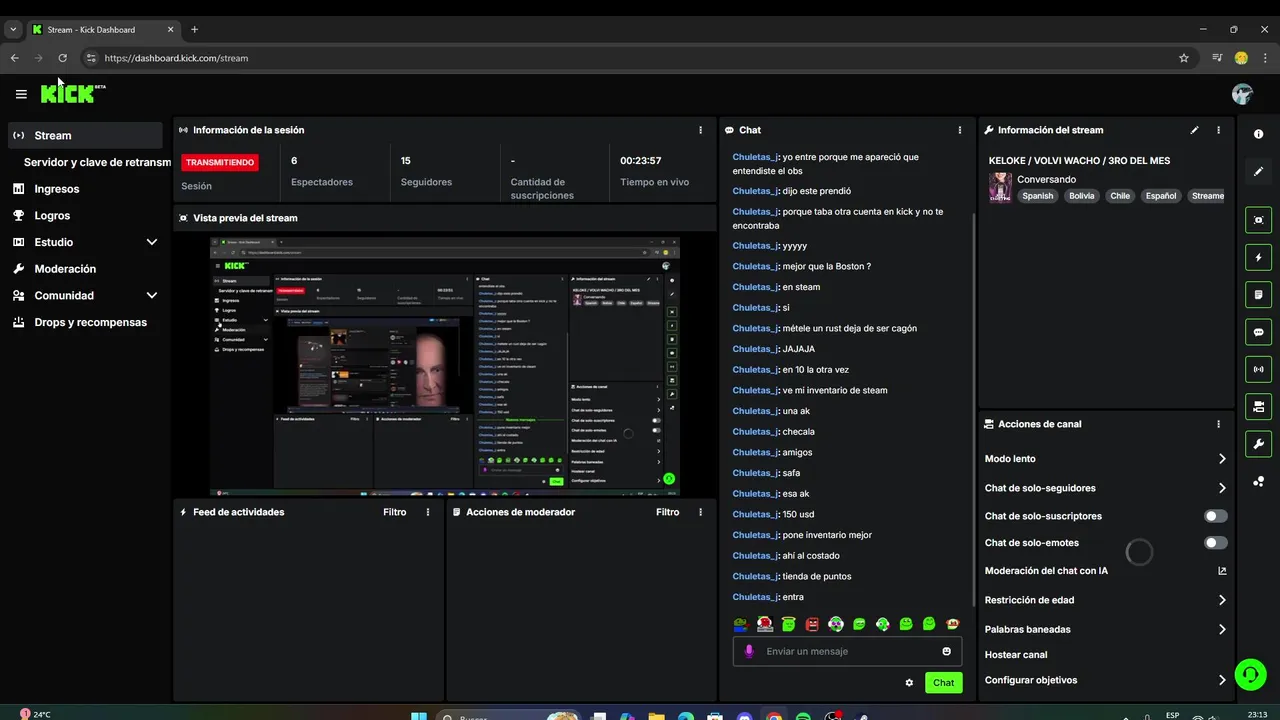Click the browser address bar URL
This screenshot has width=1280, height=720.
pos(176,58)
